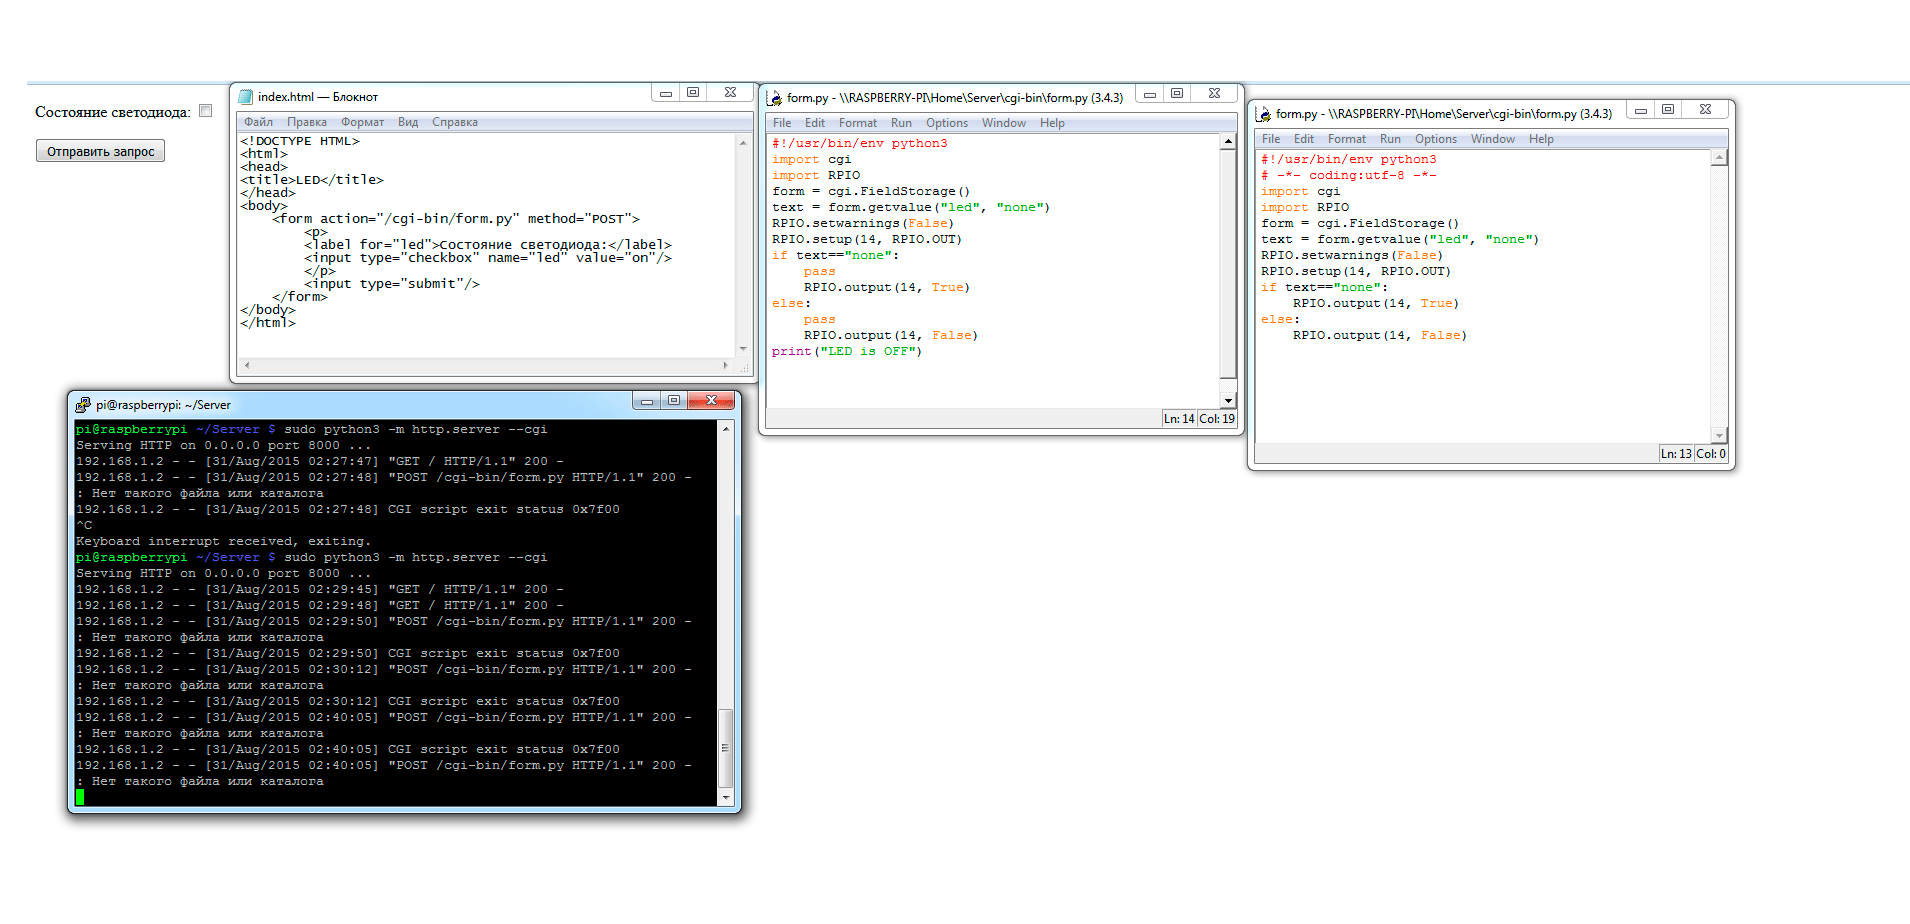
Task: Open Справка menu in Notepad
Action: pyautogui.click(x=455, y=122)
